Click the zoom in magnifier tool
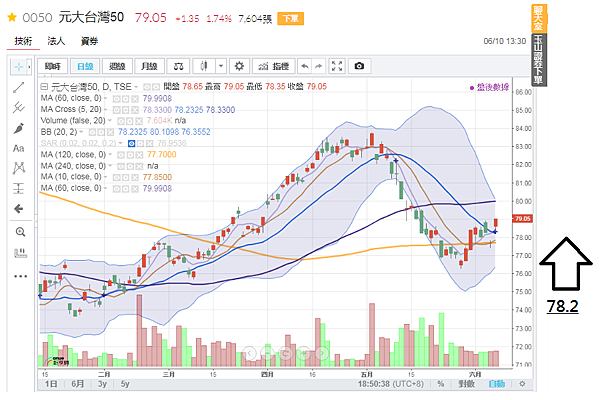The image size is (600, 400). pos(18,231)
